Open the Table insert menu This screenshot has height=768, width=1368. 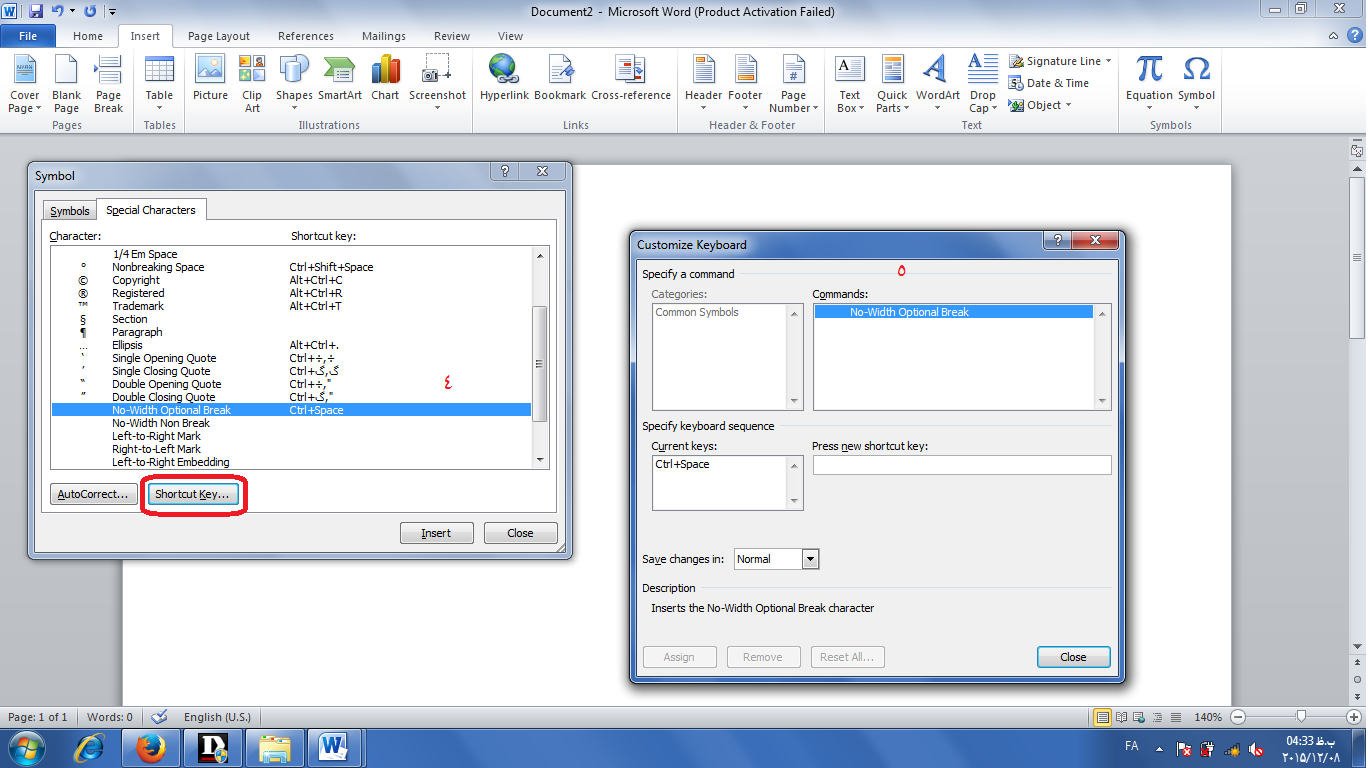(x=159, y=84)
